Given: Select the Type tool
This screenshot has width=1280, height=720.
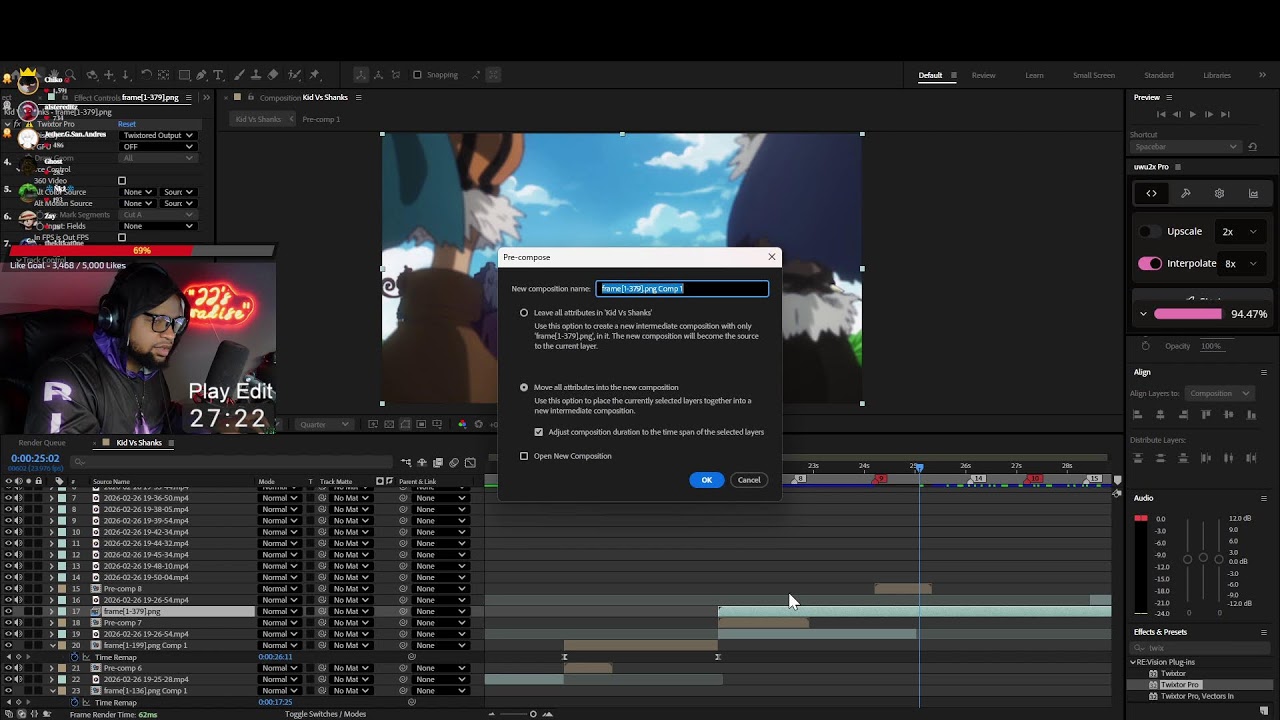Looking at the screenshot, I should click(218, 75).
